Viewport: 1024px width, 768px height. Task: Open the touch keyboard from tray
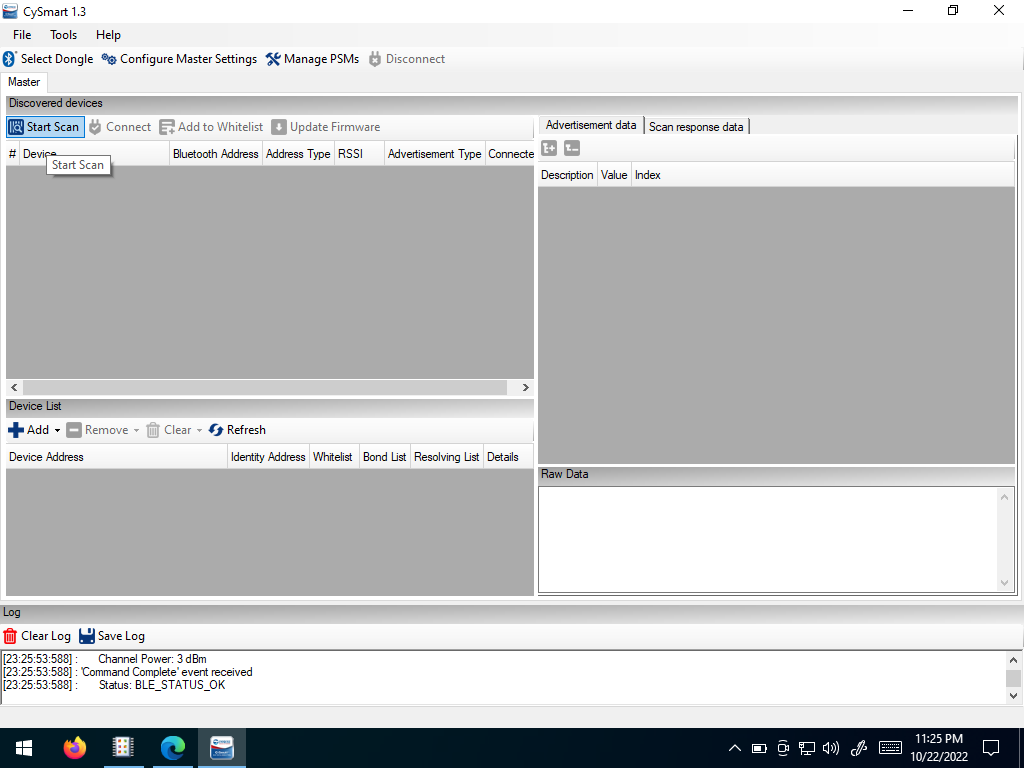point(890,748)
